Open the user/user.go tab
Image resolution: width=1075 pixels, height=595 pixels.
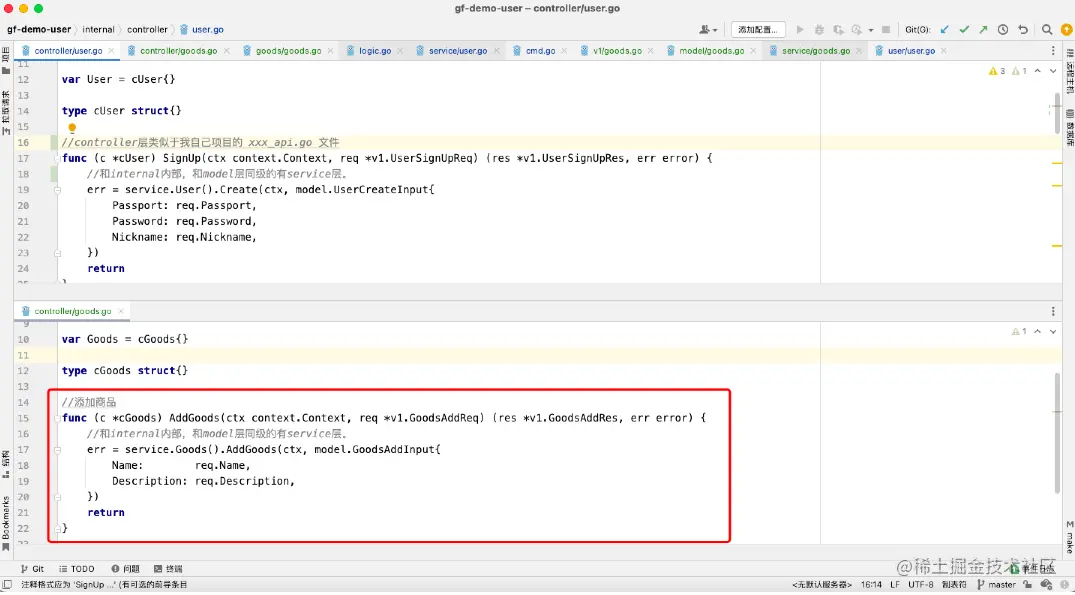911,51
